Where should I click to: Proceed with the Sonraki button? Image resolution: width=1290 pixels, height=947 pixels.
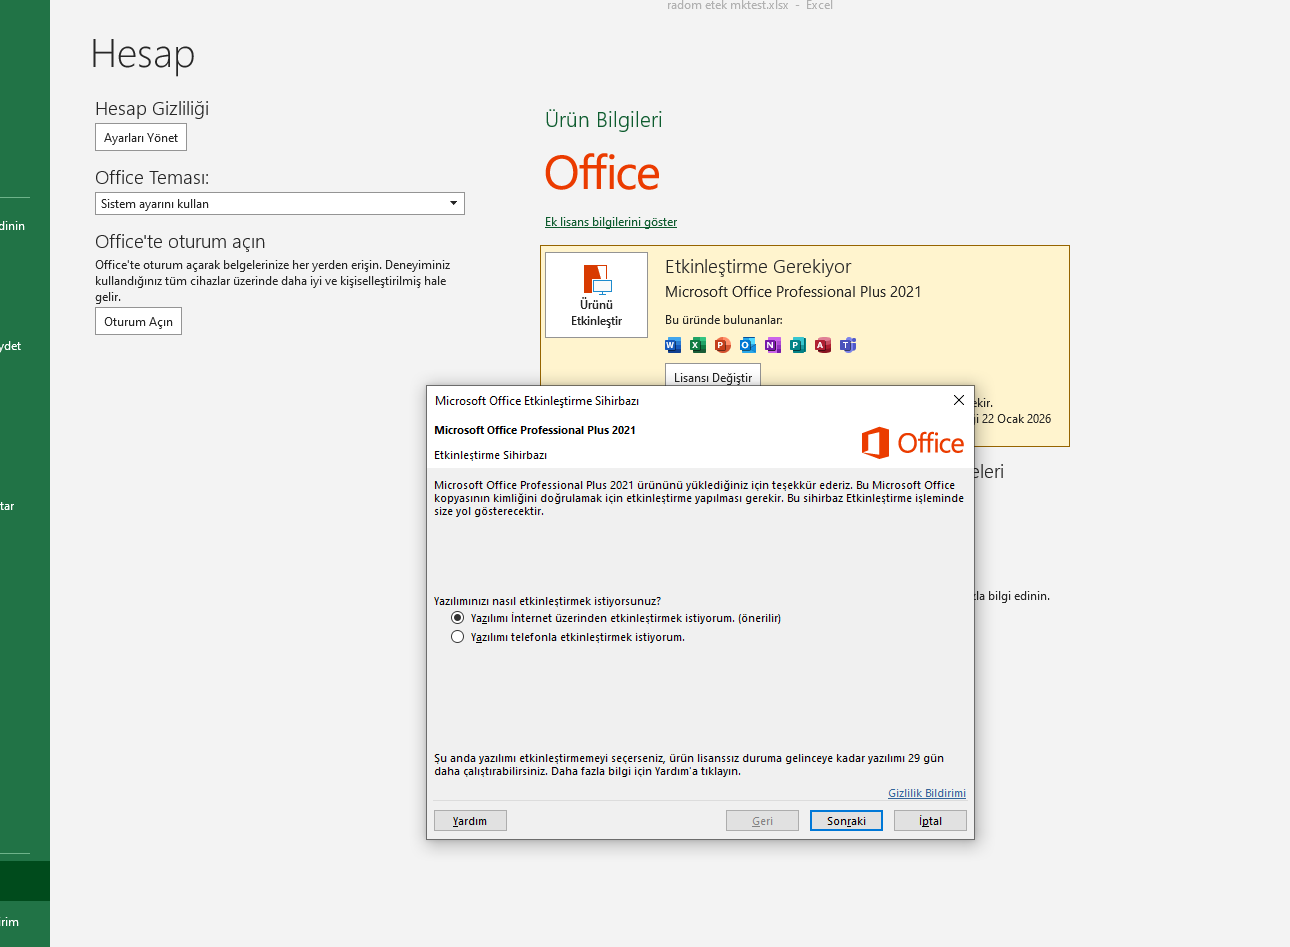click(846, 821)
